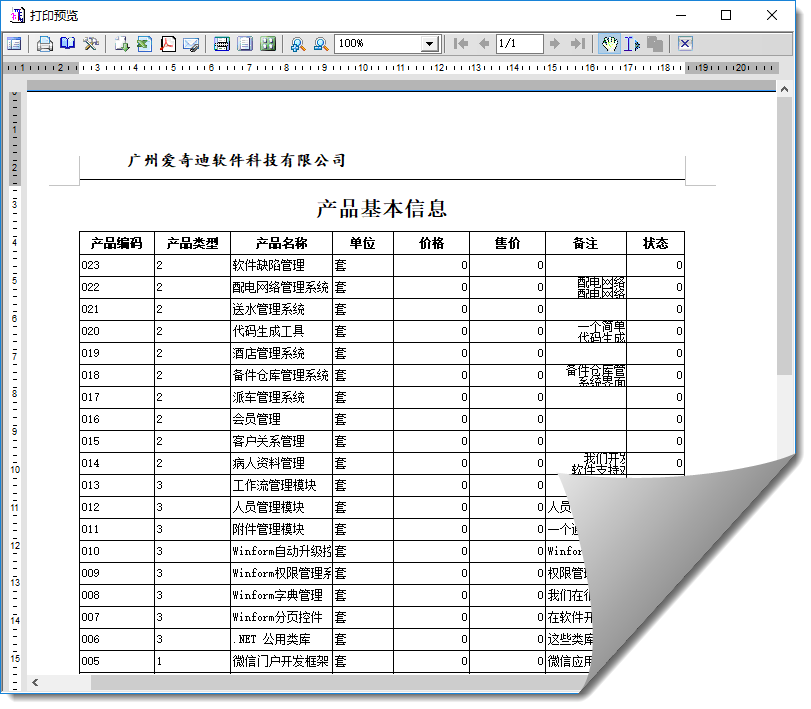
Task: Export the report to Excel
Action: click(x=144, y=44)
